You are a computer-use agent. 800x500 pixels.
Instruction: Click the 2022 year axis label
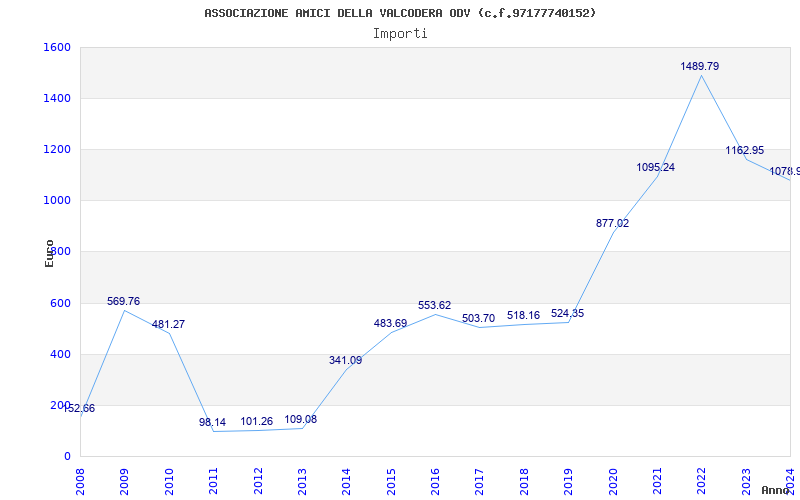[x=702, y=482]
